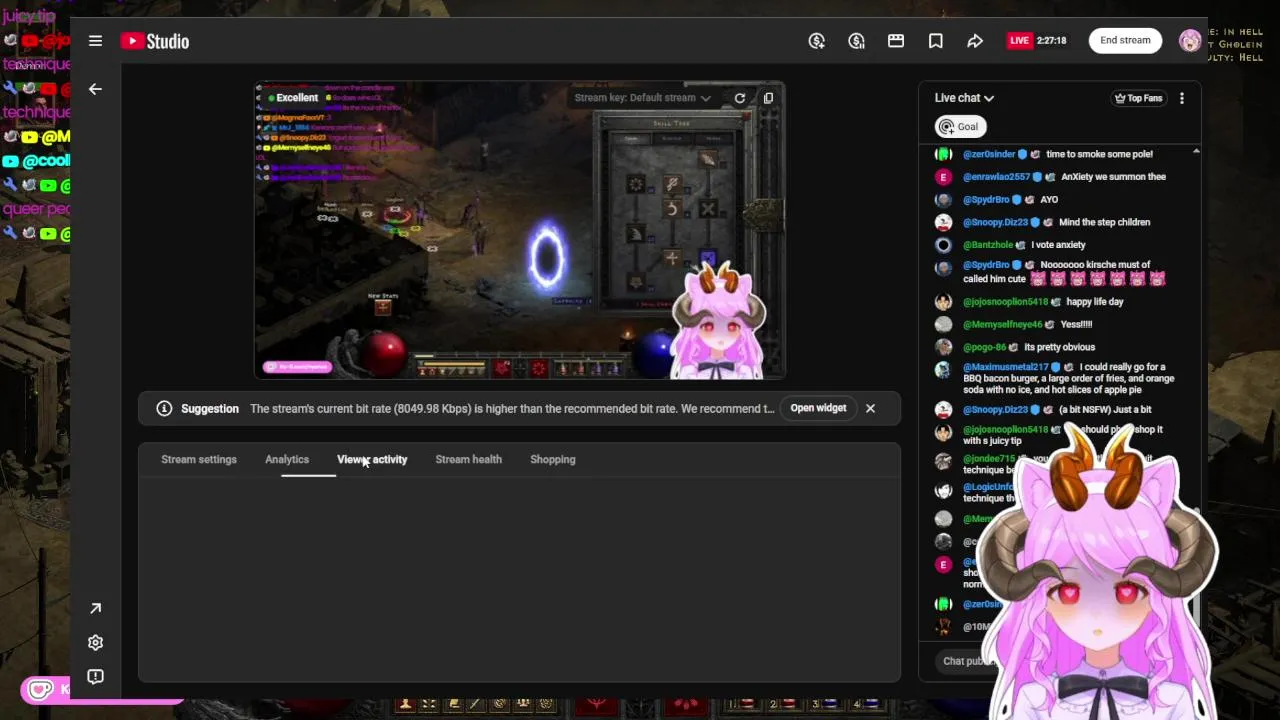1280x720 pixels.
Task: Click the stream preview video thumbnail
Action: pyautogui.click(x=519, y=231)
